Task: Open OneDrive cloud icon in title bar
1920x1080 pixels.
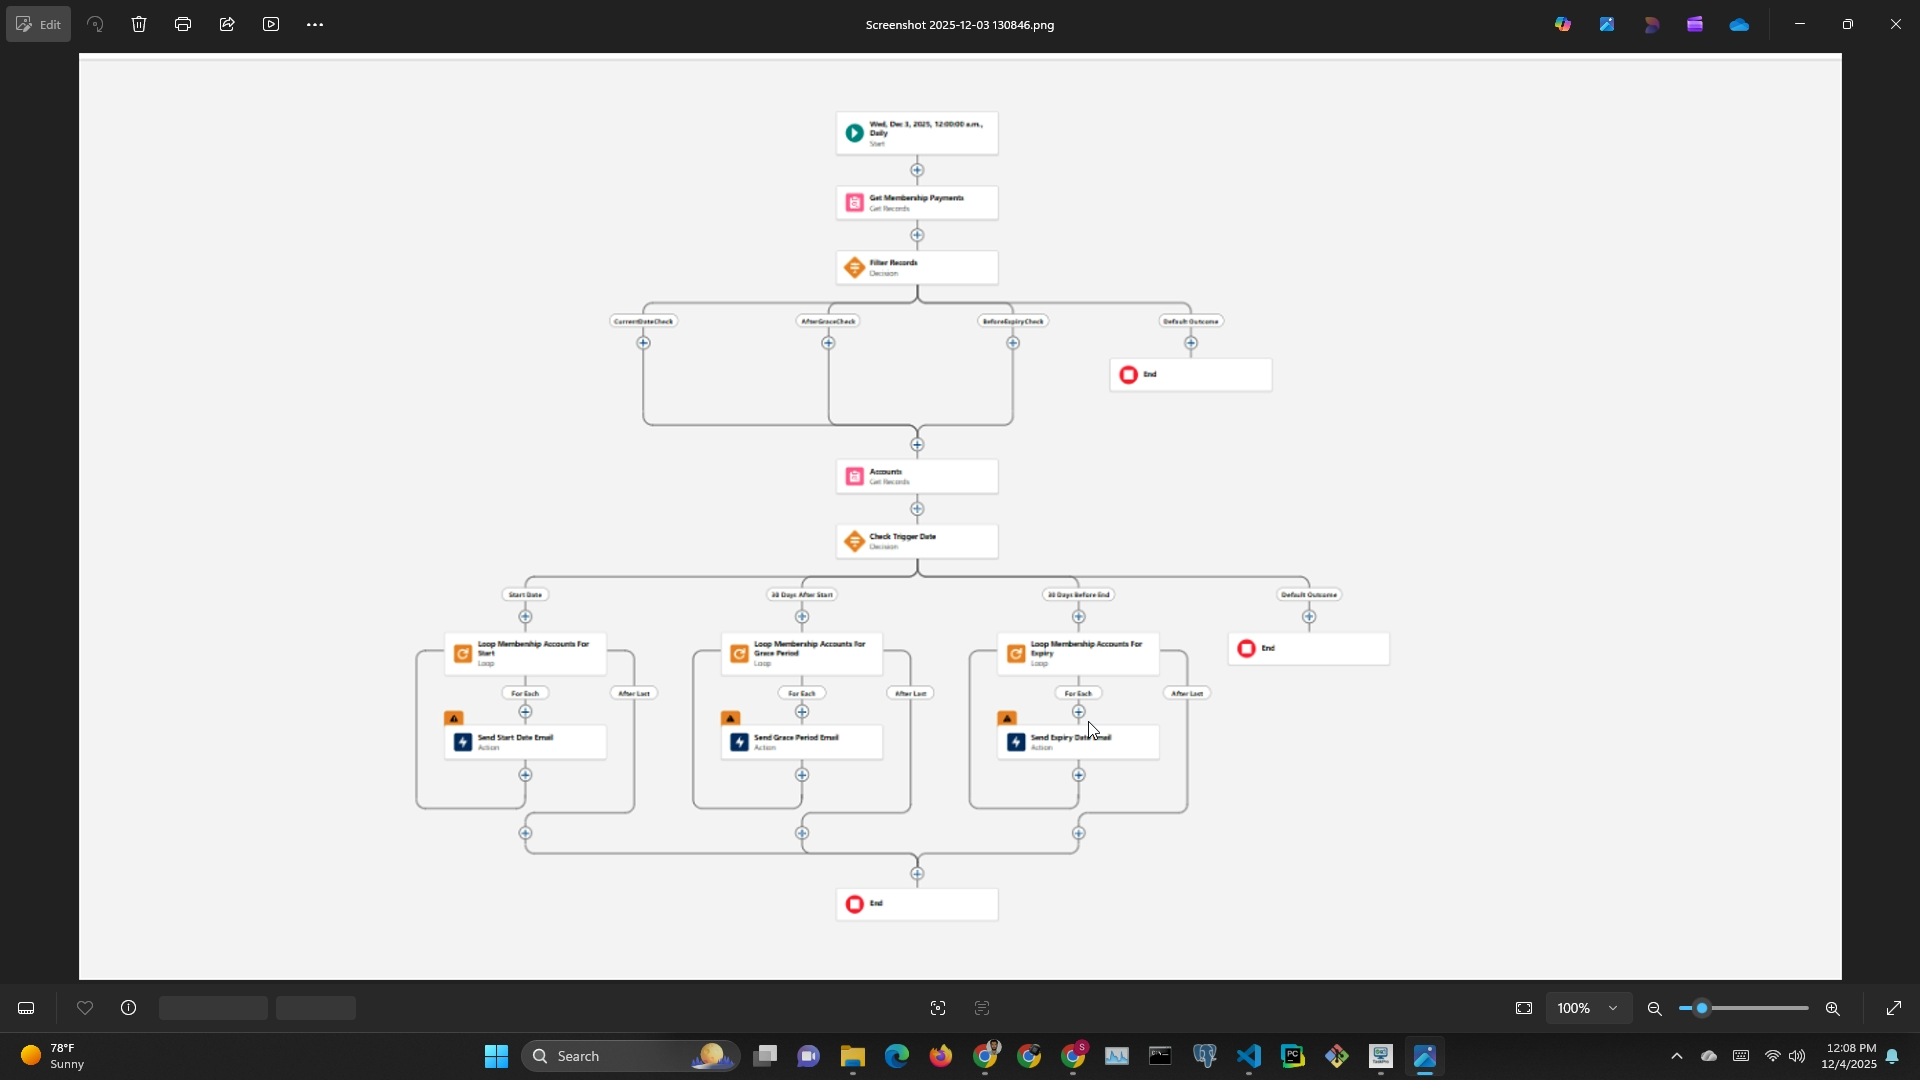Action: coord(1739,24)
